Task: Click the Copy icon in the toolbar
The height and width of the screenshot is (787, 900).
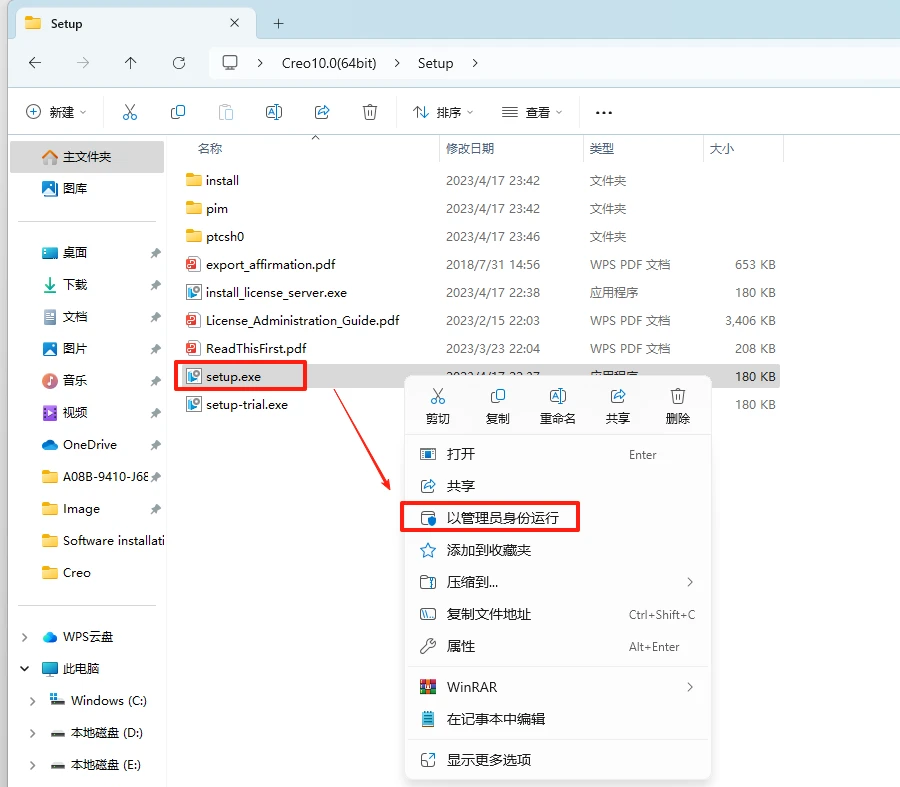Action: pyautogui.click(x=177, y=112)
